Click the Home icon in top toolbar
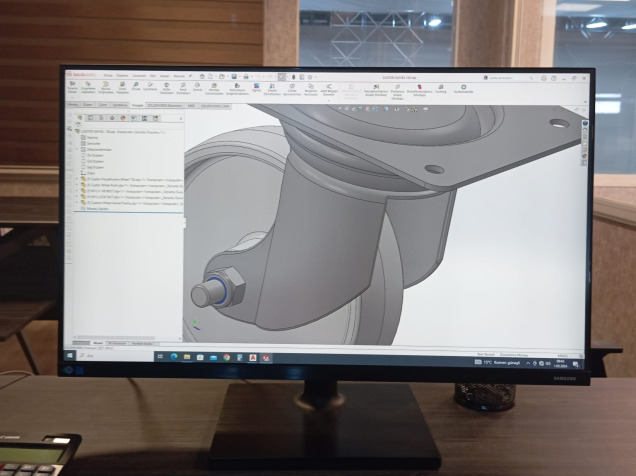This screenshot has width=636, height=476. click(x=201, y=76)
